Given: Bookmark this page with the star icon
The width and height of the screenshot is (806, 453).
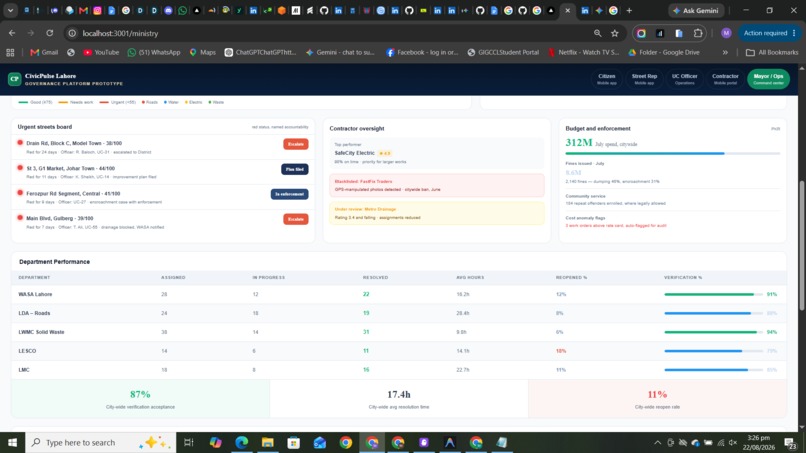Looking at the screenshot, I should pyautogui.click(x=615, y=33).
